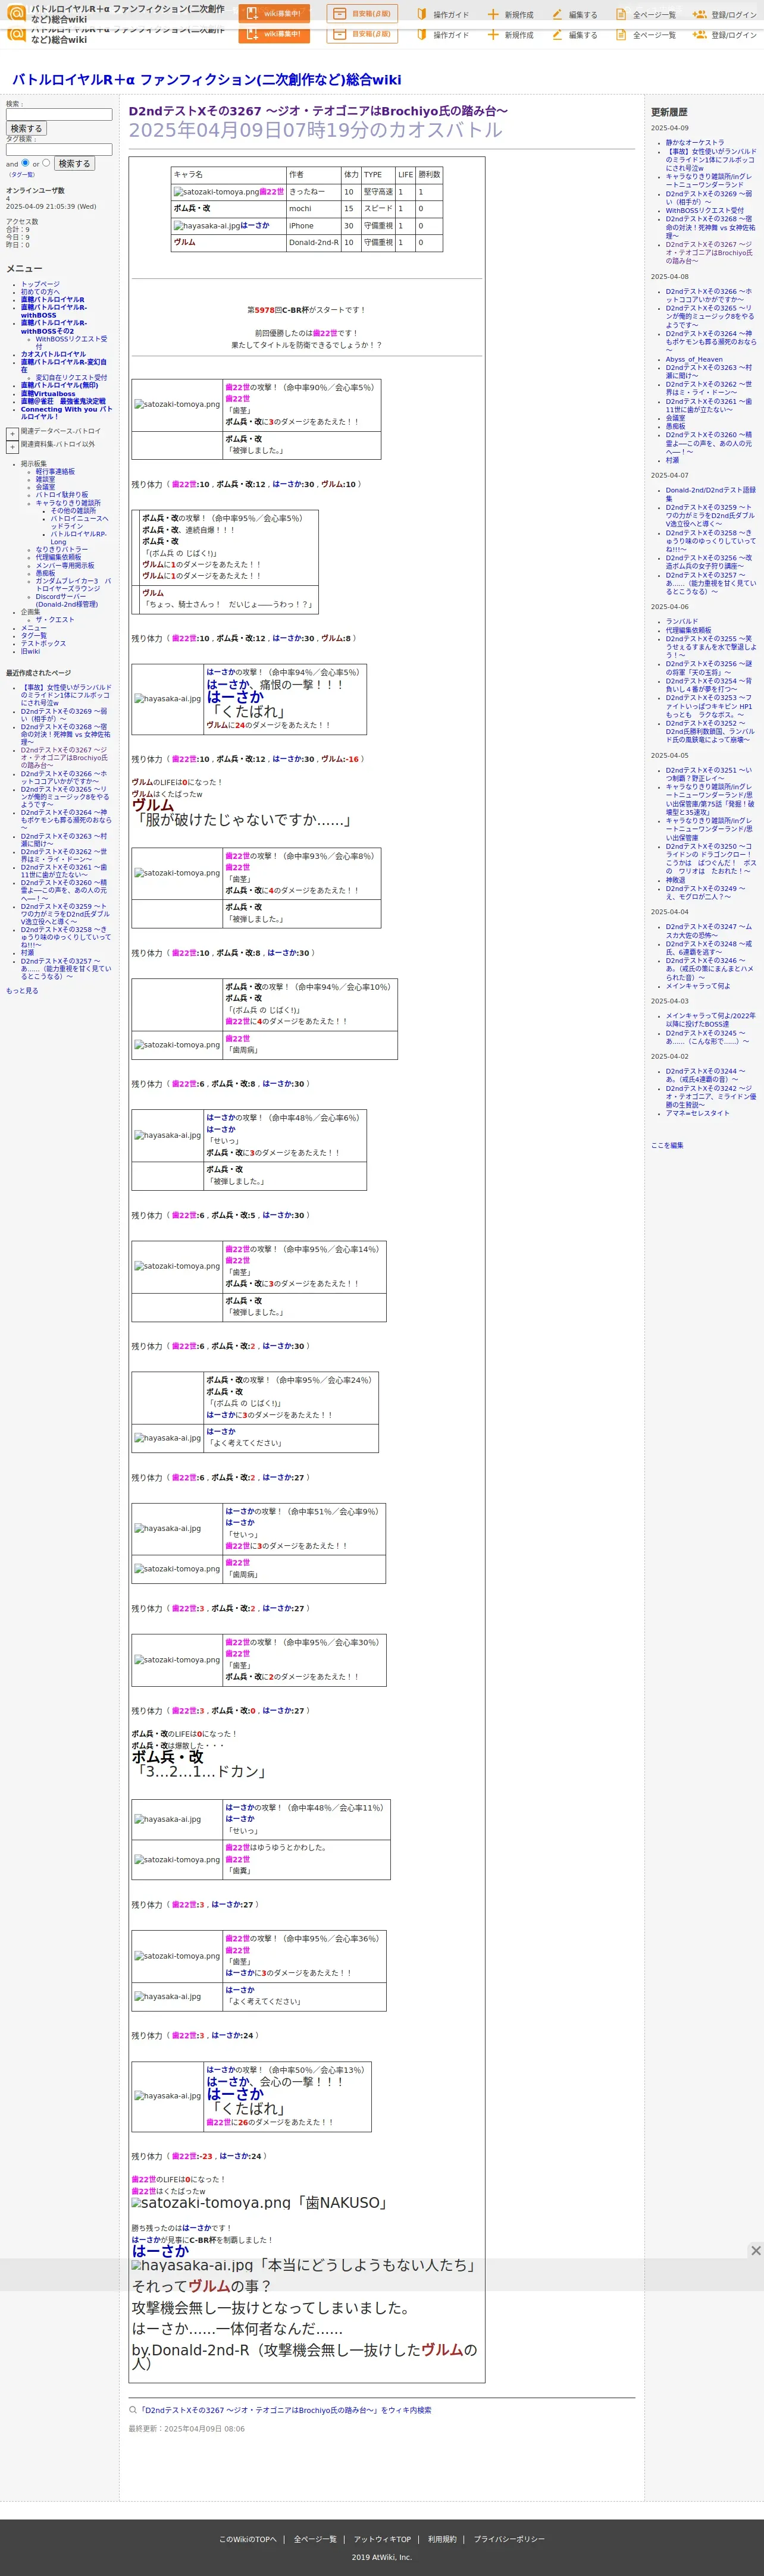Open バトロイニュースヘッドライン link
This screenshot has width=764, height=2576.
coord(79,522)
